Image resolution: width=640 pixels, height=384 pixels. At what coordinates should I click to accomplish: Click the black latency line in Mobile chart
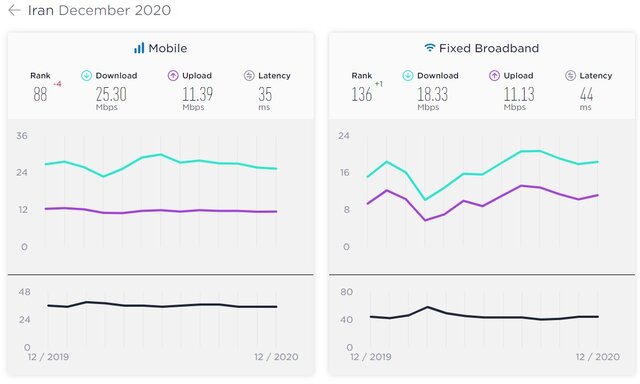coord(161,306)
